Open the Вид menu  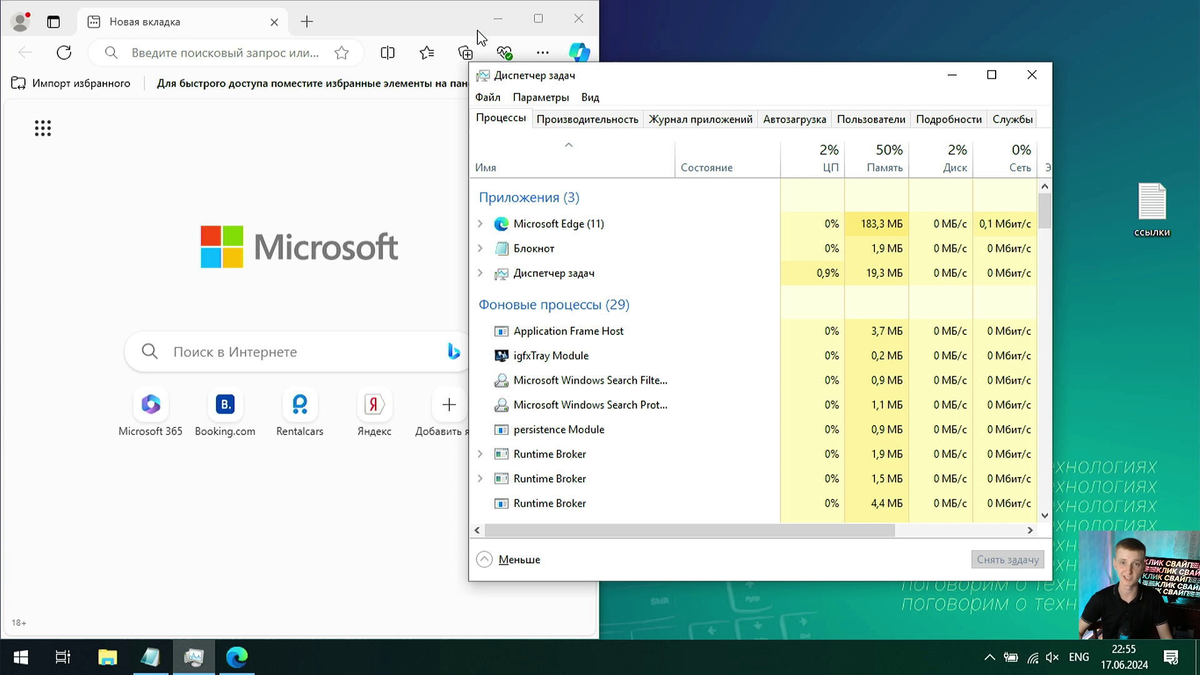point(591,97)
